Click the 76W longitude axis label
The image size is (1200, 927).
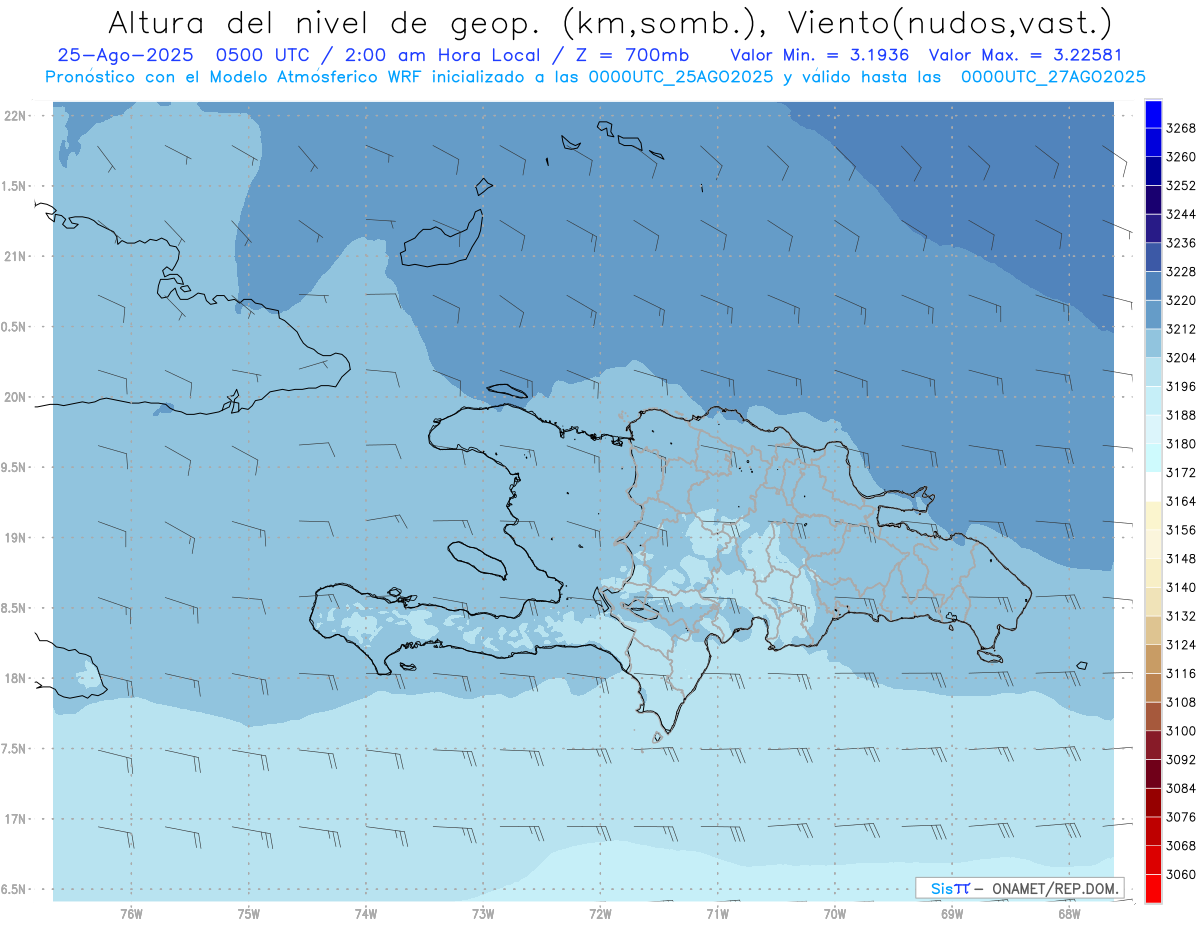pyautogui.click(x=131, y=913)
